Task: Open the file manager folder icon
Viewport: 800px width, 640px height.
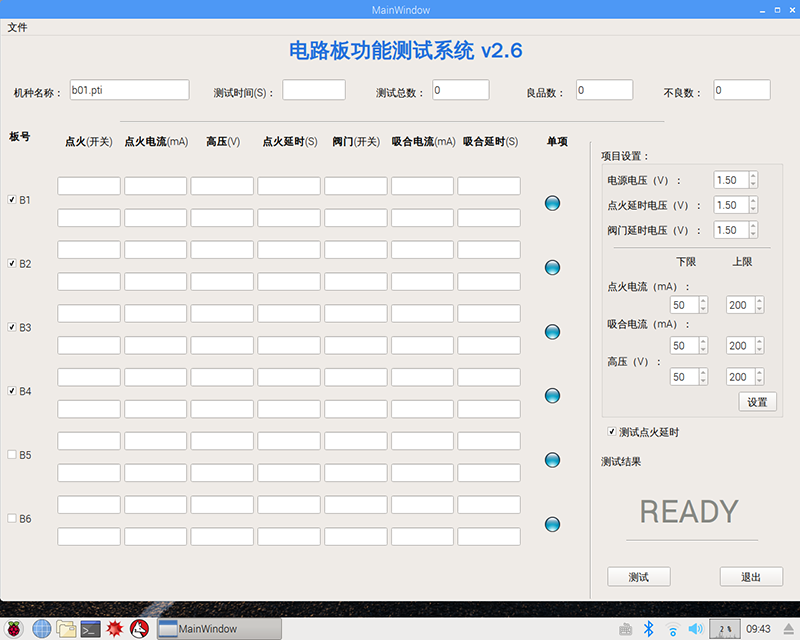Action: pyautogui.click(x=66, y=629)
